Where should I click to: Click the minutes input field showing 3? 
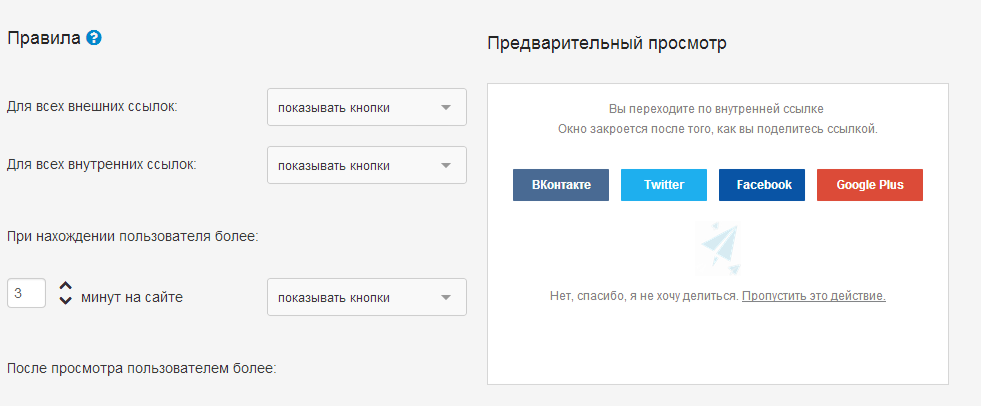[x=26, y=293]
